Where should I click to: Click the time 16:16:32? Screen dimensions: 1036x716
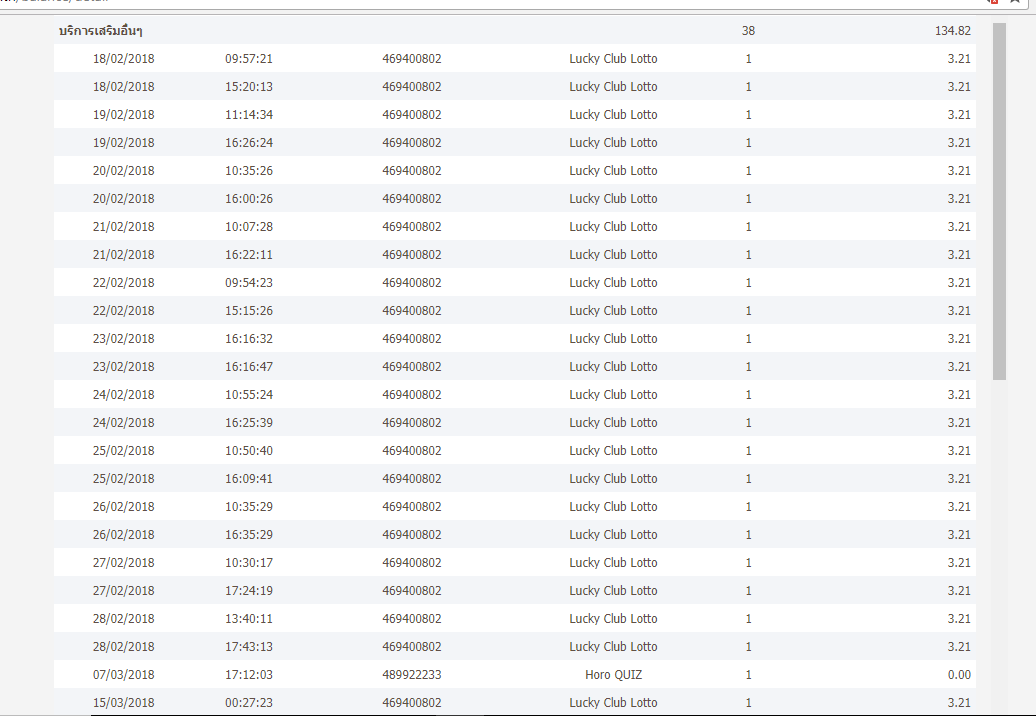(249, 339)
